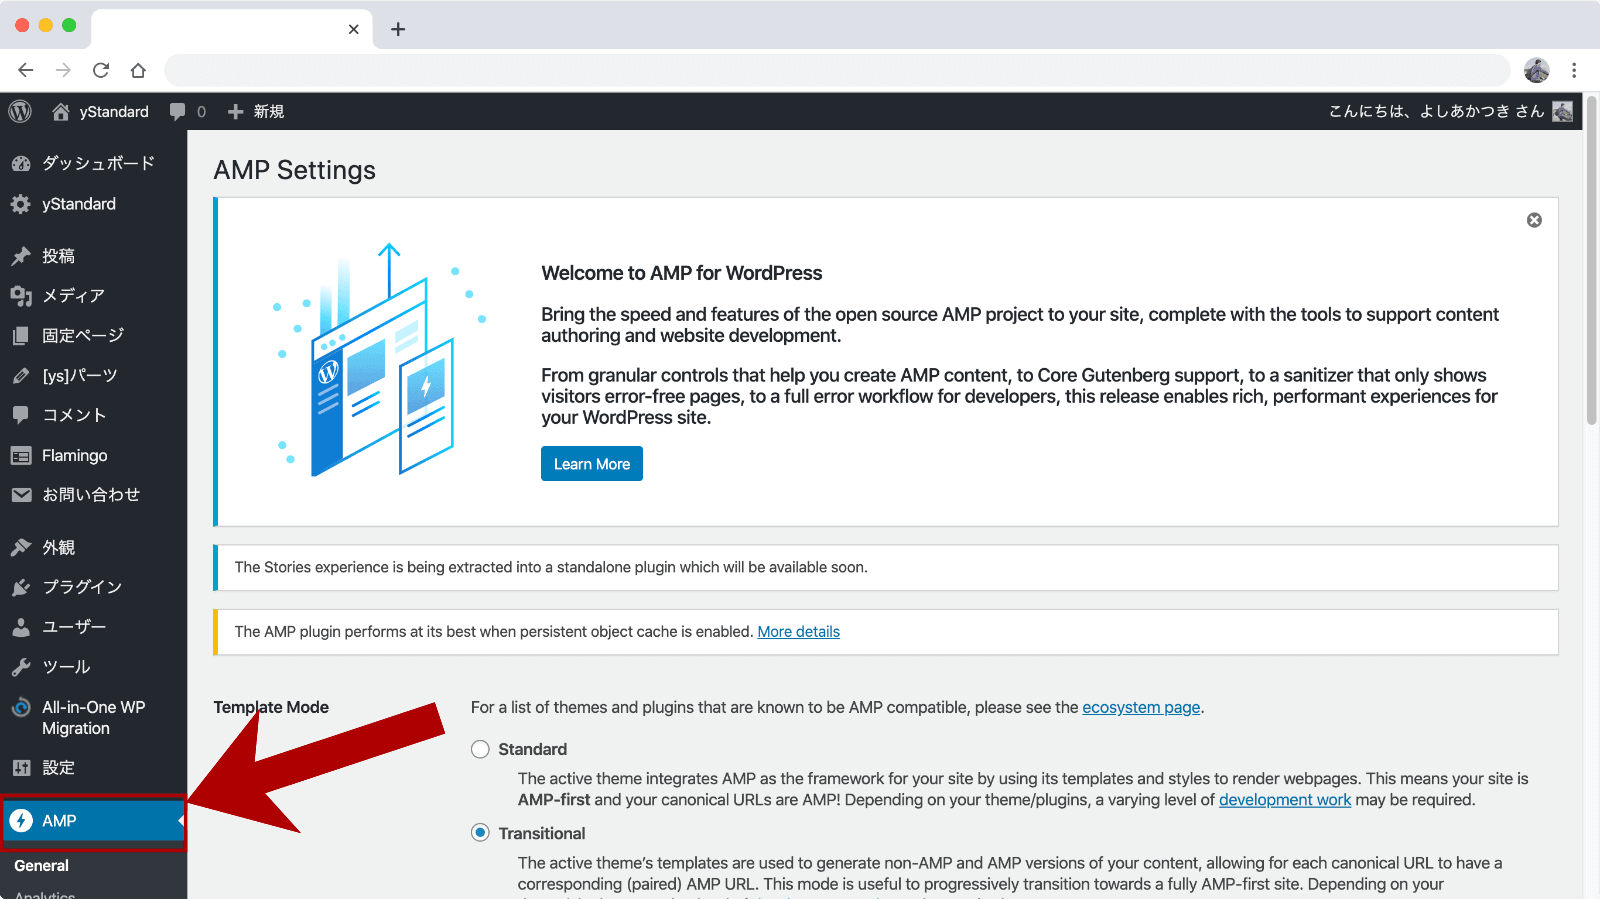The height and width of the screenshot is (899, 1600).
Task: Click the プラグイン plug icon
Action: (21, 587)
